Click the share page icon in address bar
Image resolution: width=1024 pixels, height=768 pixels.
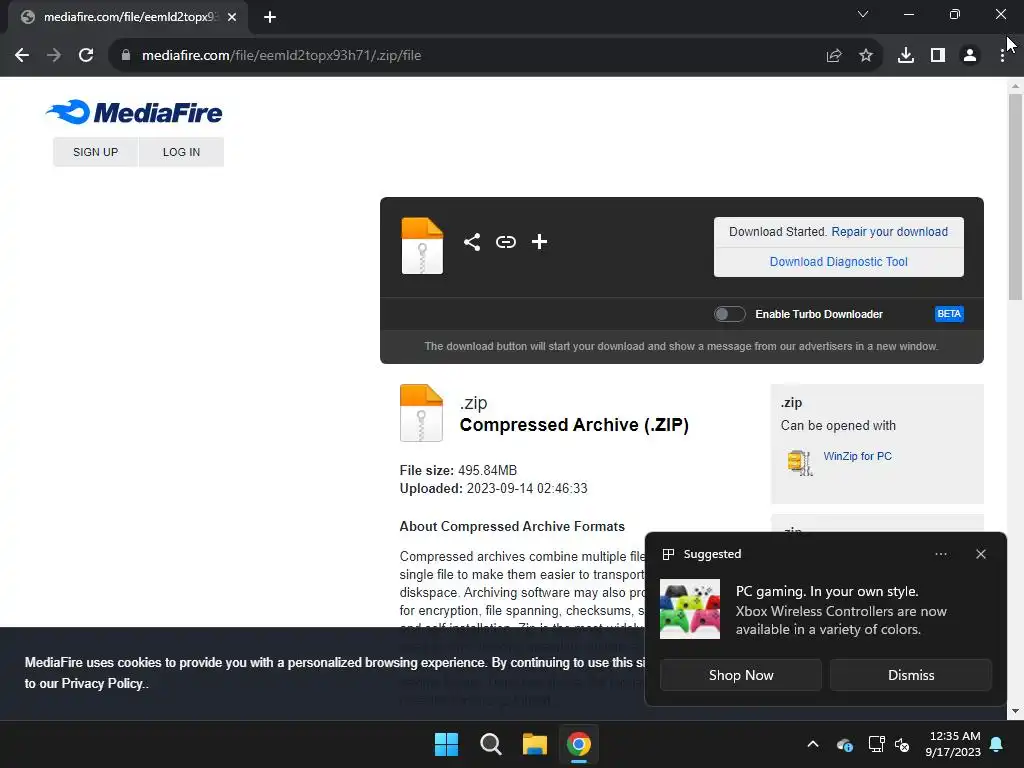tap(834, 56)
